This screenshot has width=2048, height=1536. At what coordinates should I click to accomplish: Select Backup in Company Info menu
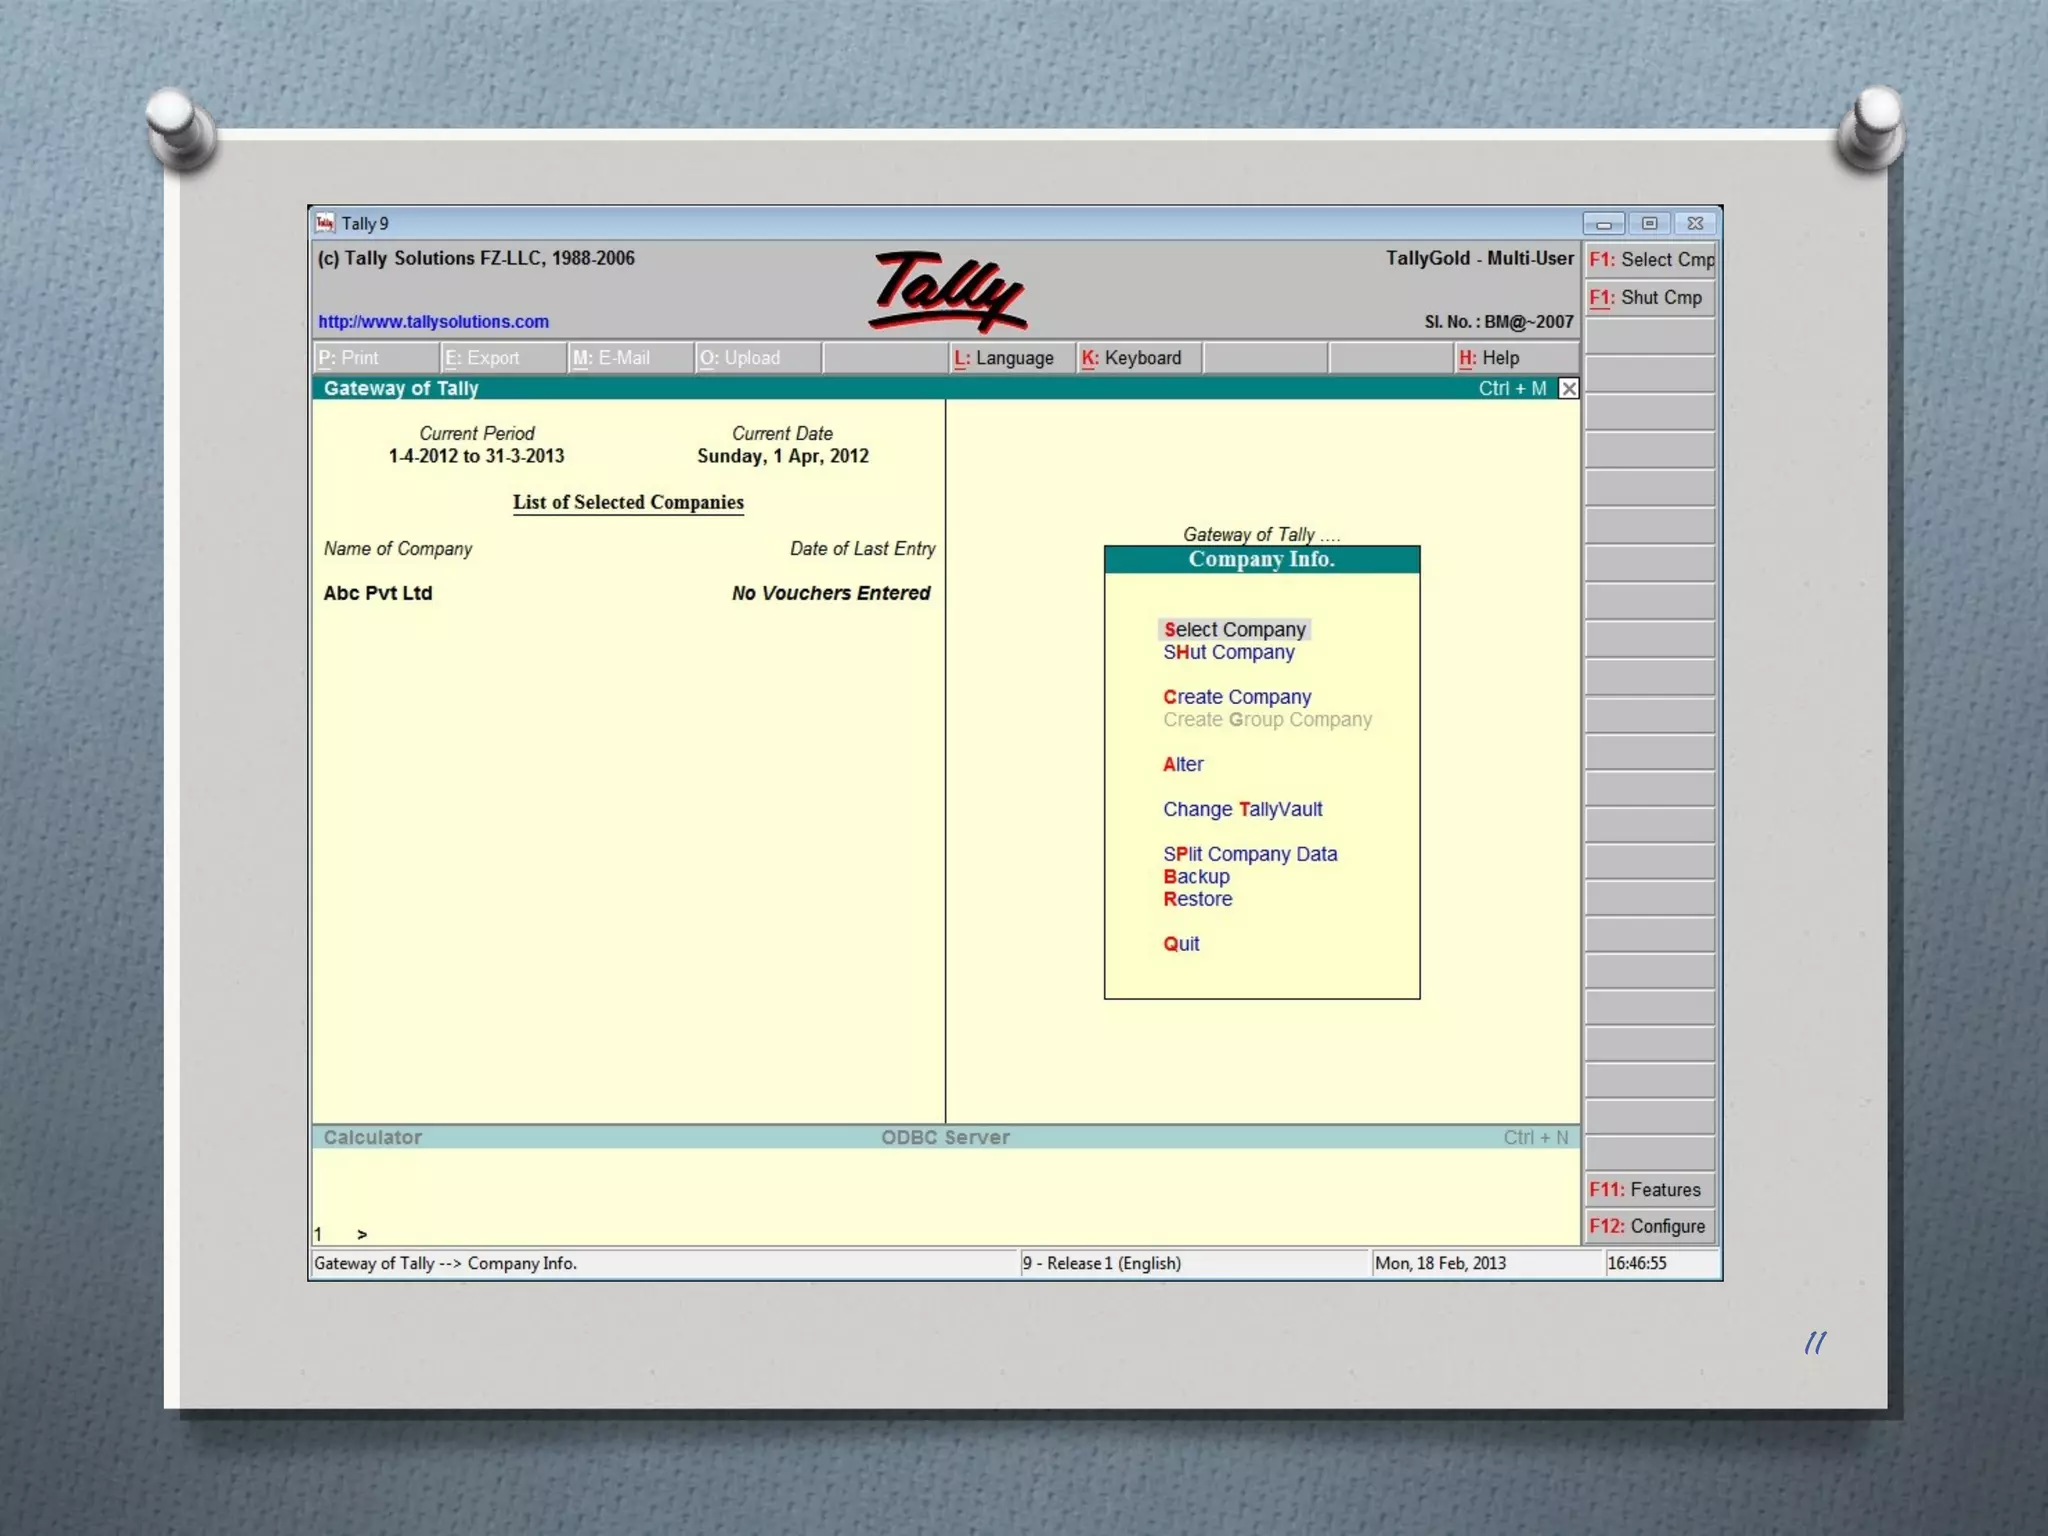[1196, 876]
